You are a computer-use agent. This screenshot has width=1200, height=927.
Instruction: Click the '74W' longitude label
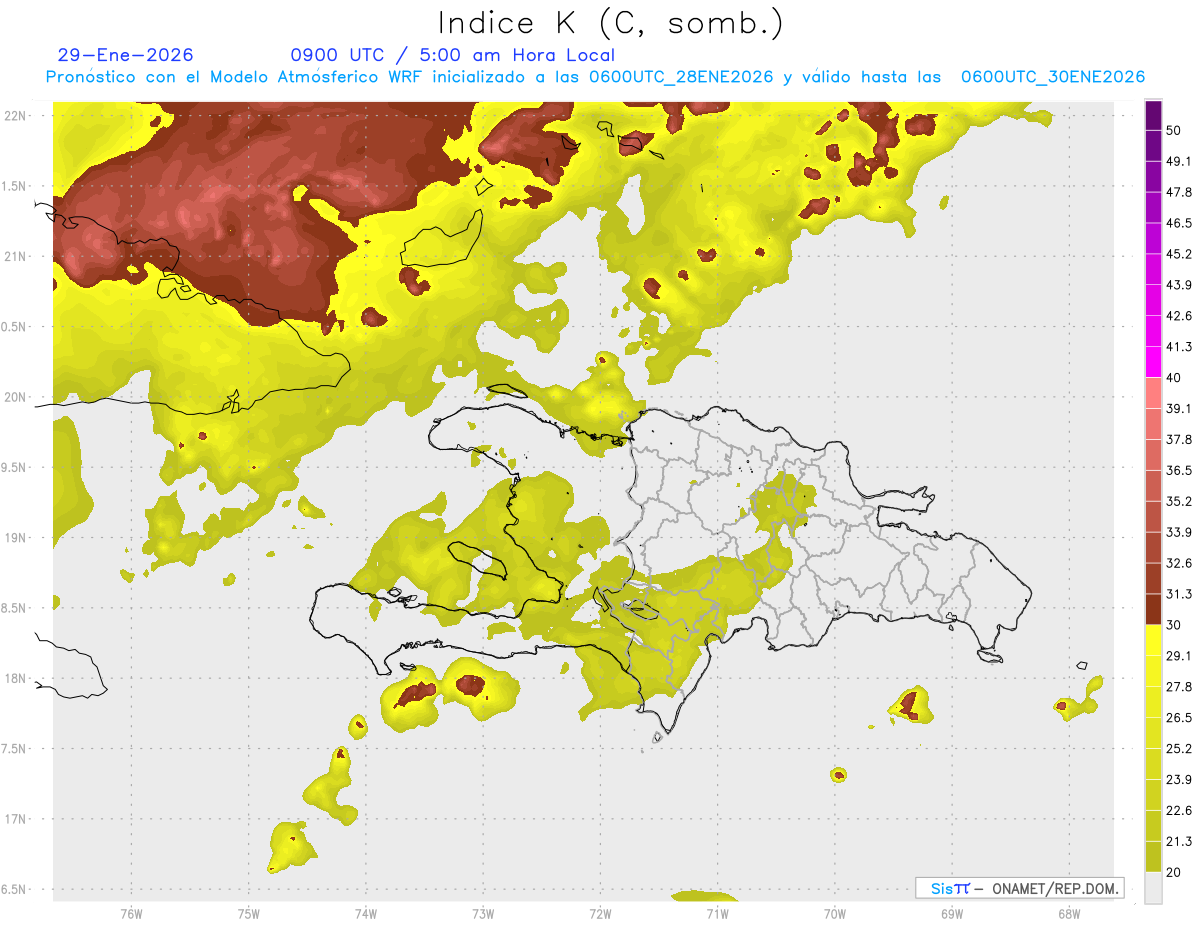(x=366, y=913)
